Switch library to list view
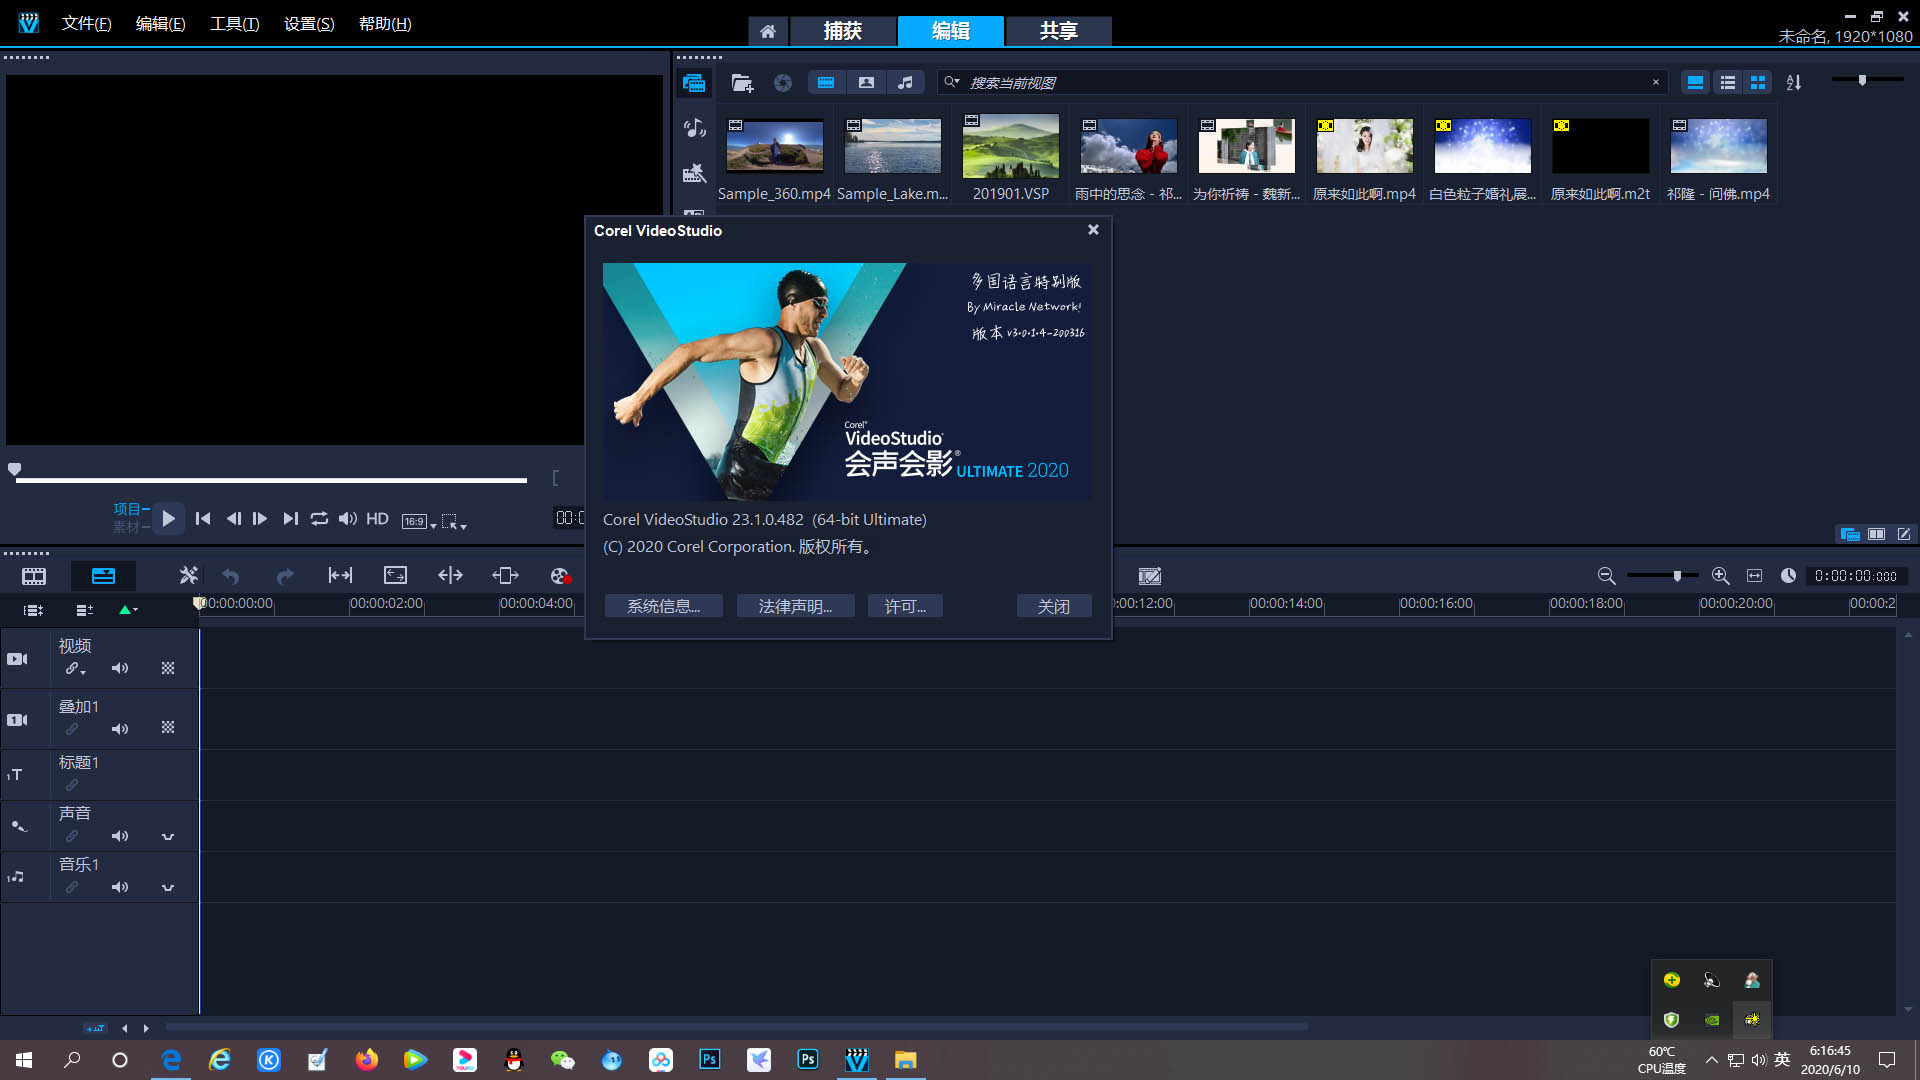This screenshot has height=1080, width=1920. coord(1727,83)
